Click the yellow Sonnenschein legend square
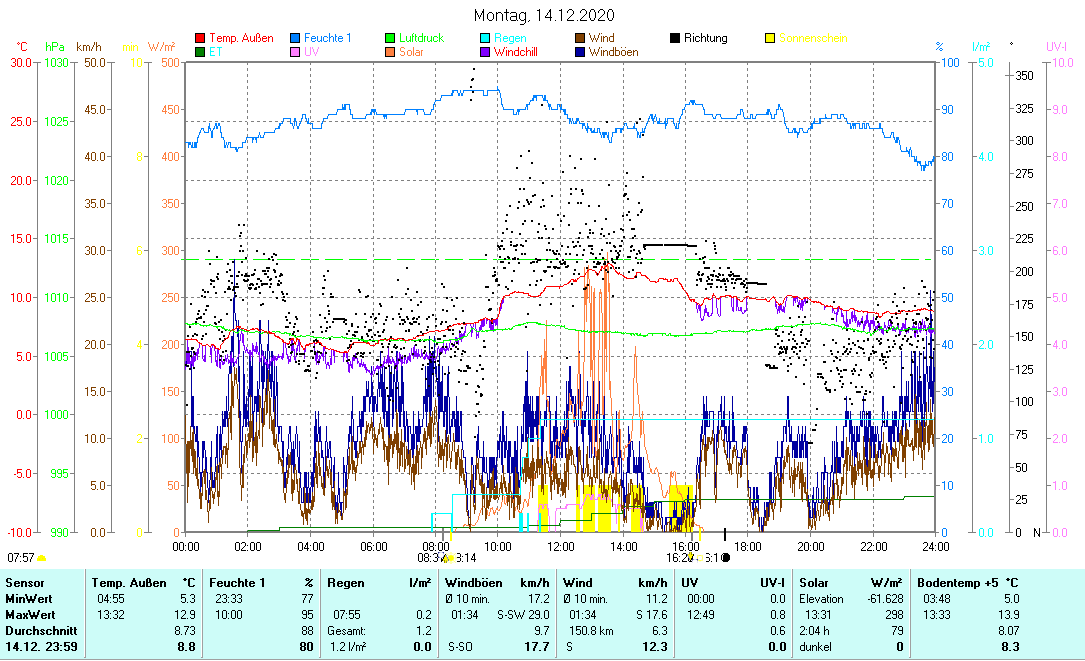1085x661 pixels. (770, 39)
